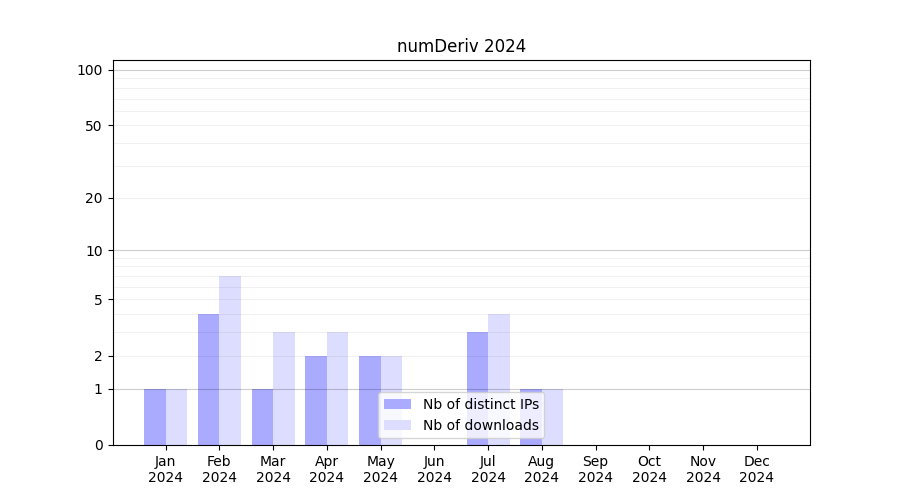Click the Mar 2024 downloads bar
The width and height of the screenshot is (900, 500).
284,388
